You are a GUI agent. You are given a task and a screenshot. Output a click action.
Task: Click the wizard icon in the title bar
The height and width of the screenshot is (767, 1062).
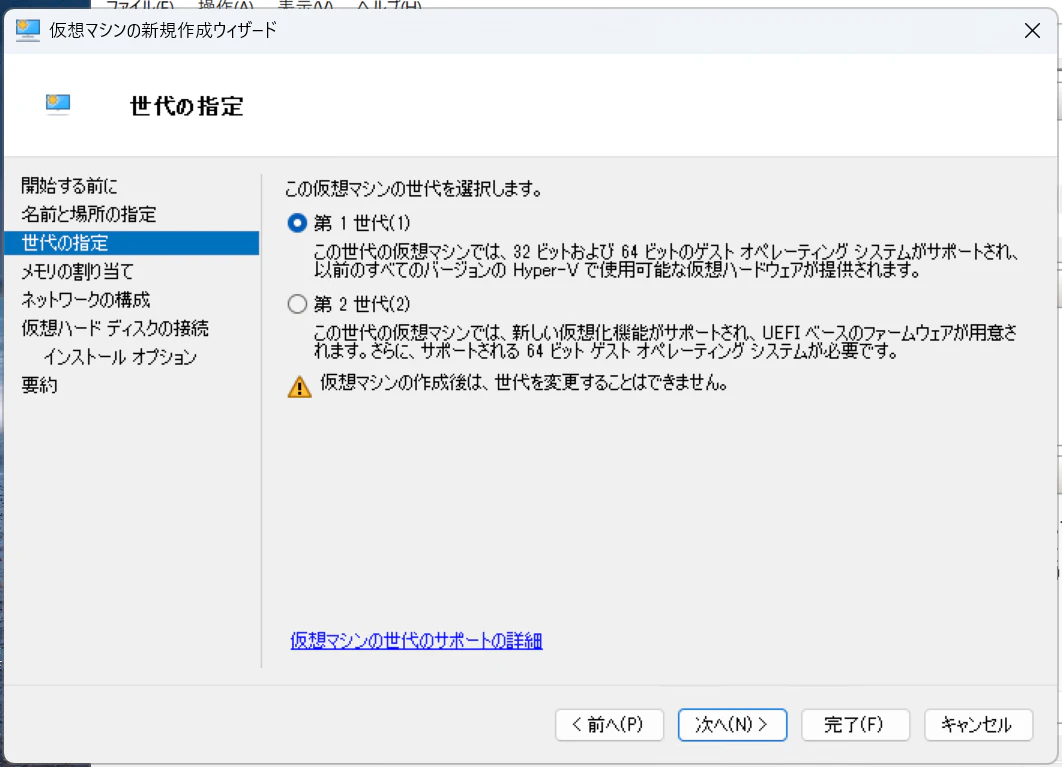pyautogui.click(x=28, y=30)
